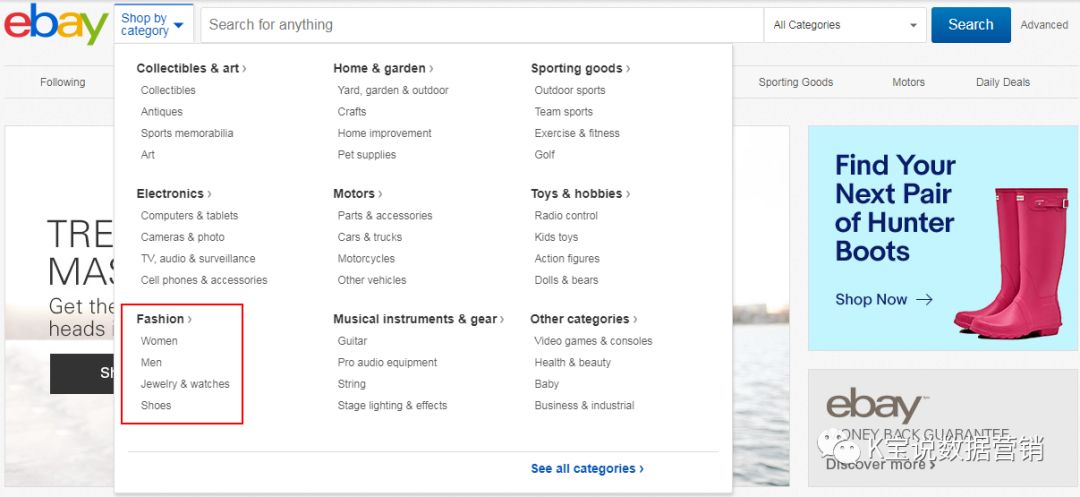Click the eBay logo
The image size is (1080, 497).
coord(55,25)
